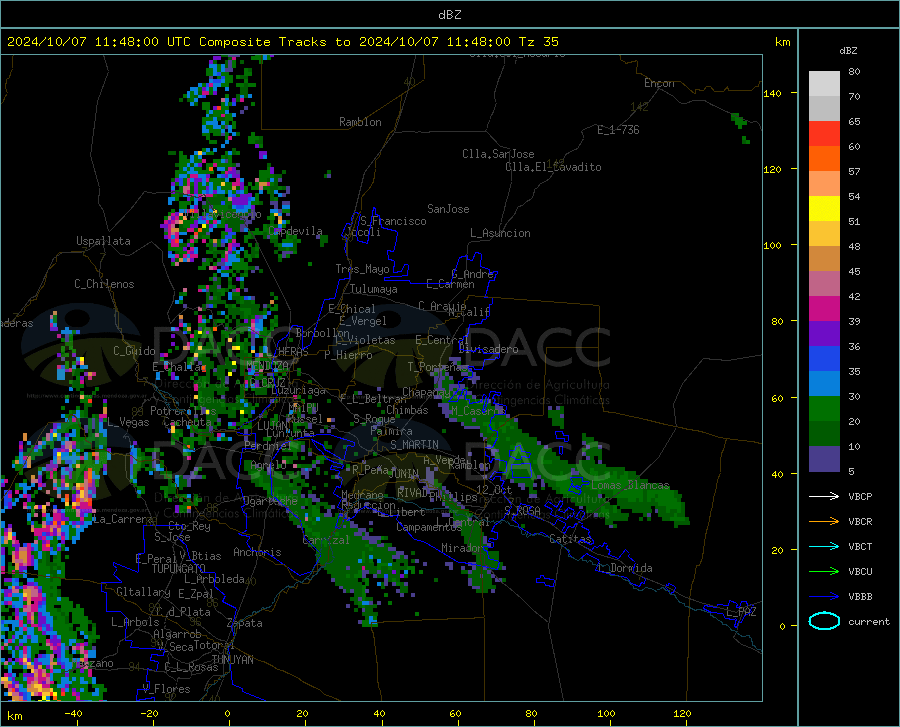Select the dark blue swatch between 36 and 35
This screenshot has height=727, width=900.
(x=824, y=359)
